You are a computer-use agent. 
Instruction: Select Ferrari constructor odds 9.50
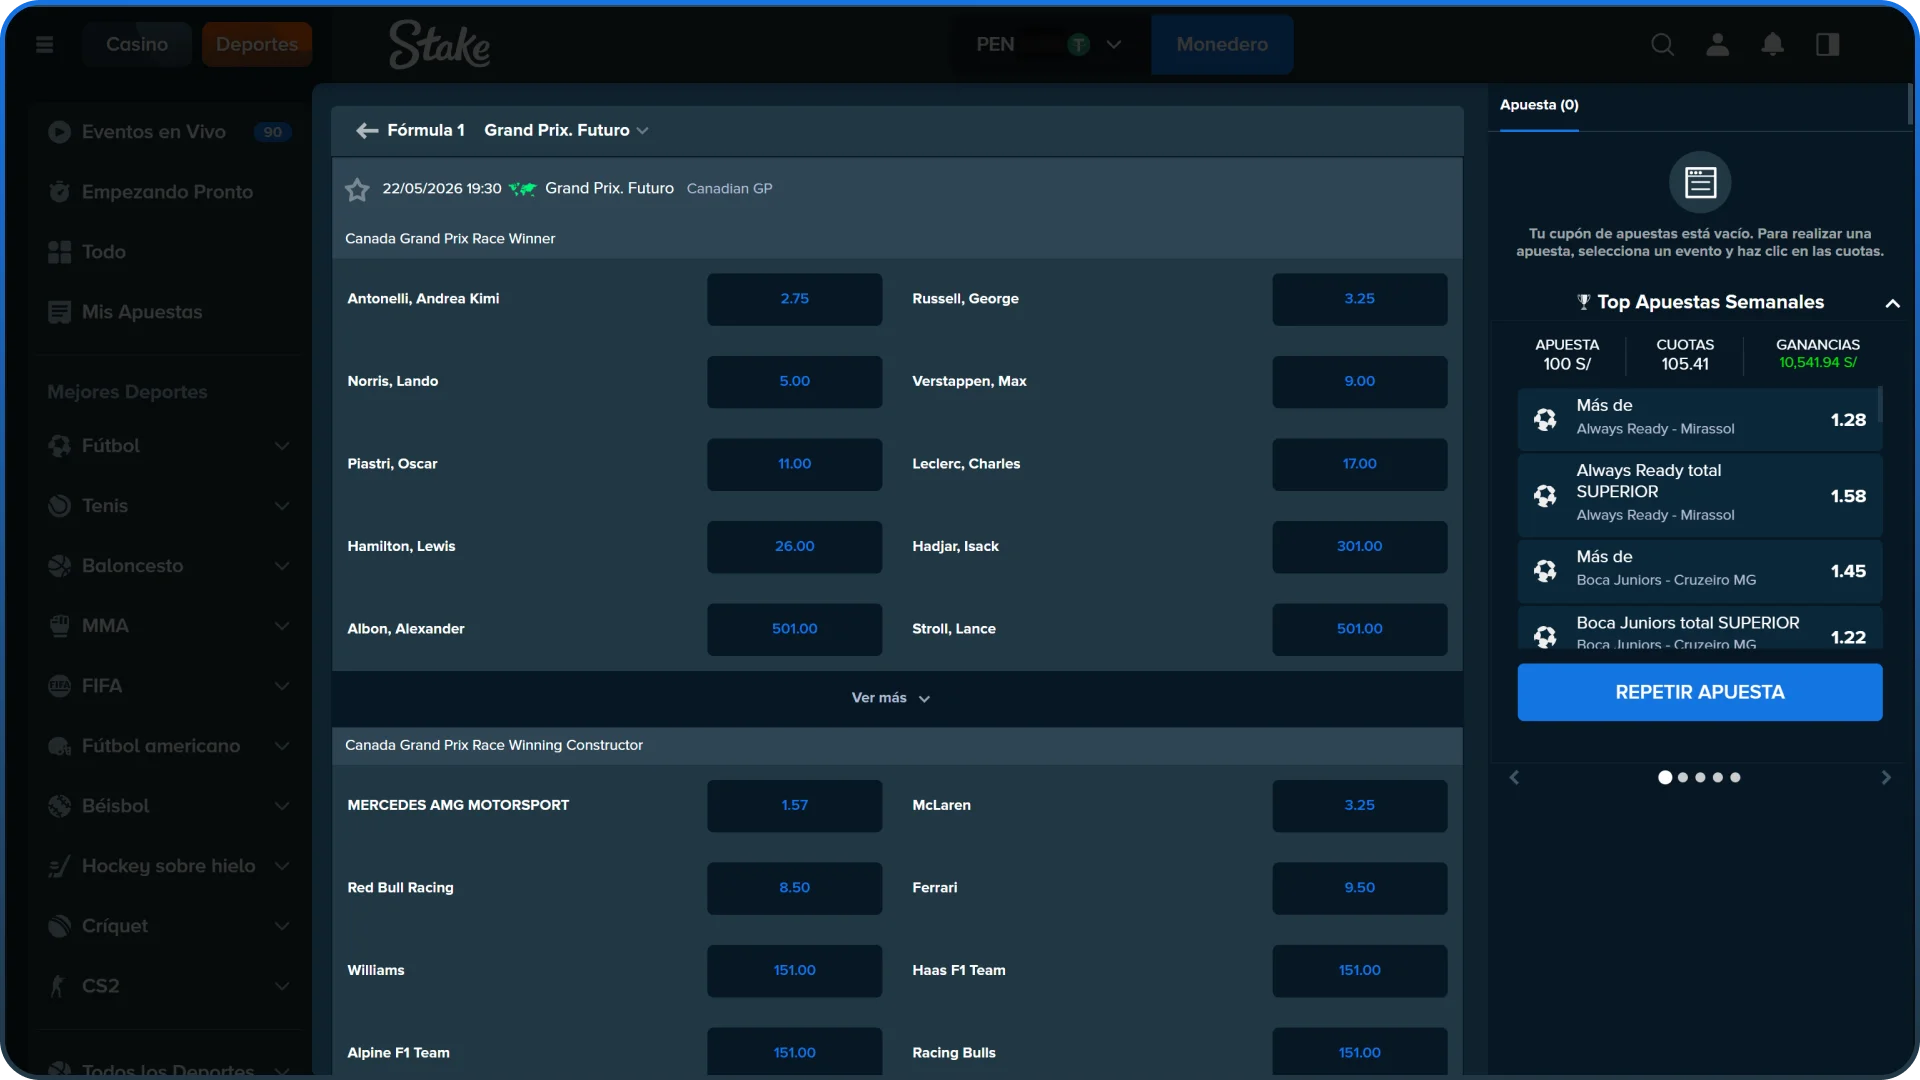tap(1359, 888)
